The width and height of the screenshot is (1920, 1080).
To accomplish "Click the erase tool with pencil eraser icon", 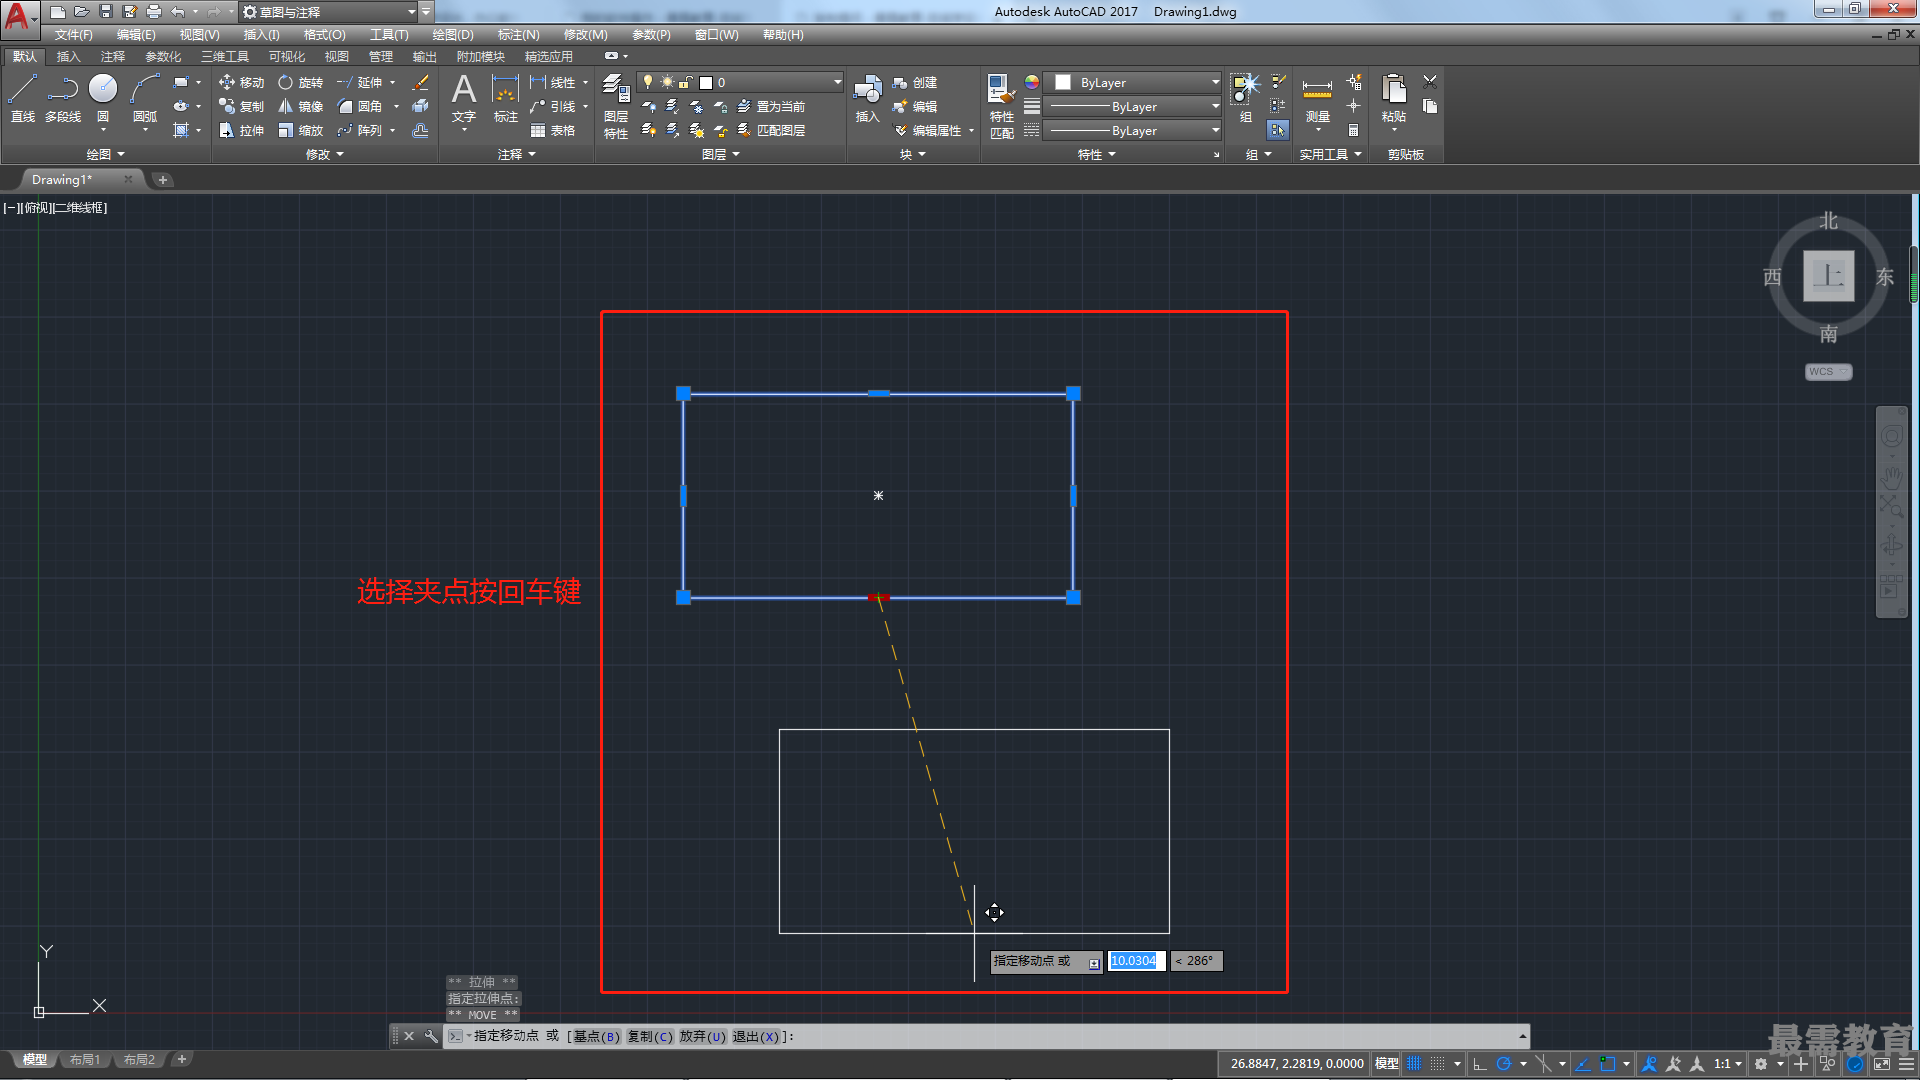I will point(421,82).
